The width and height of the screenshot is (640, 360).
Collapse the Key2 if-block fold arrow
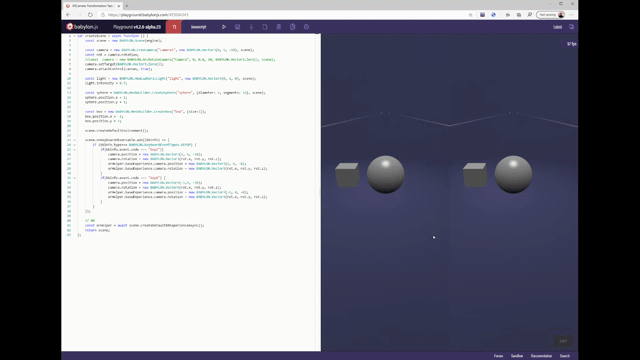[x=74, y=149]
